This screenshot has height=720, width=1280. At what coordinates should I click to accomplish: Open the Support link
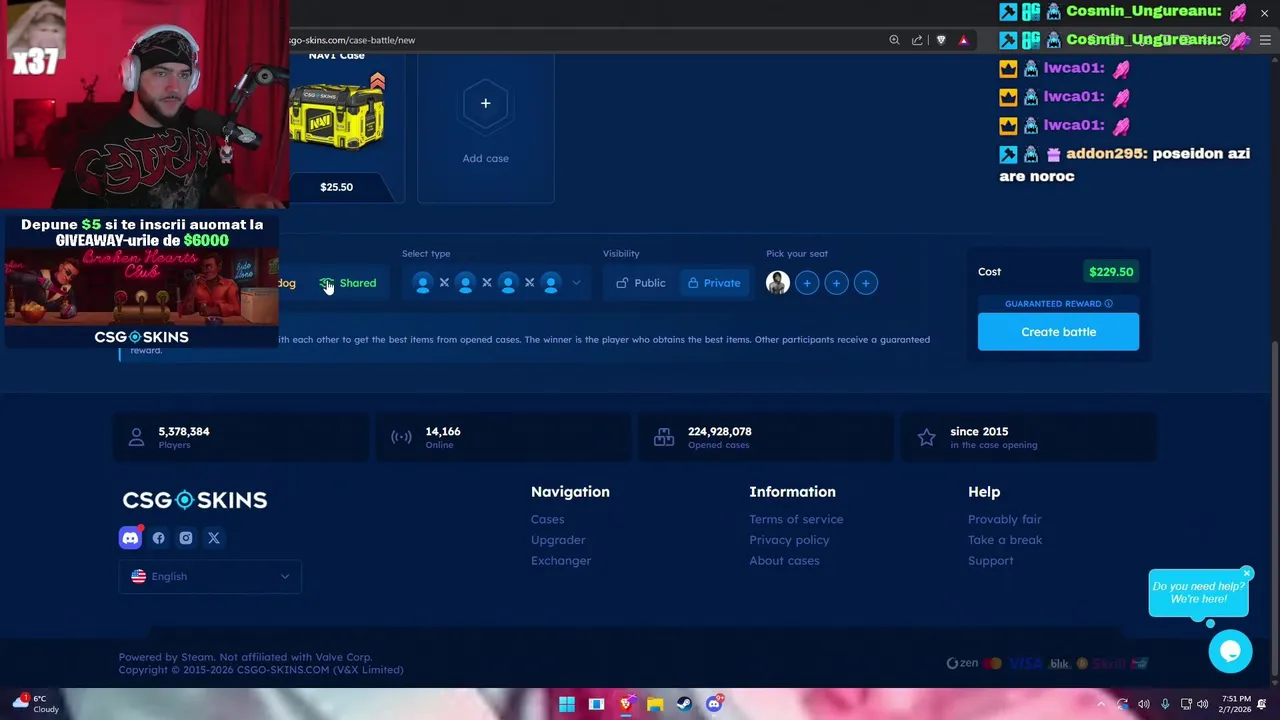click(x=991, y=561)
